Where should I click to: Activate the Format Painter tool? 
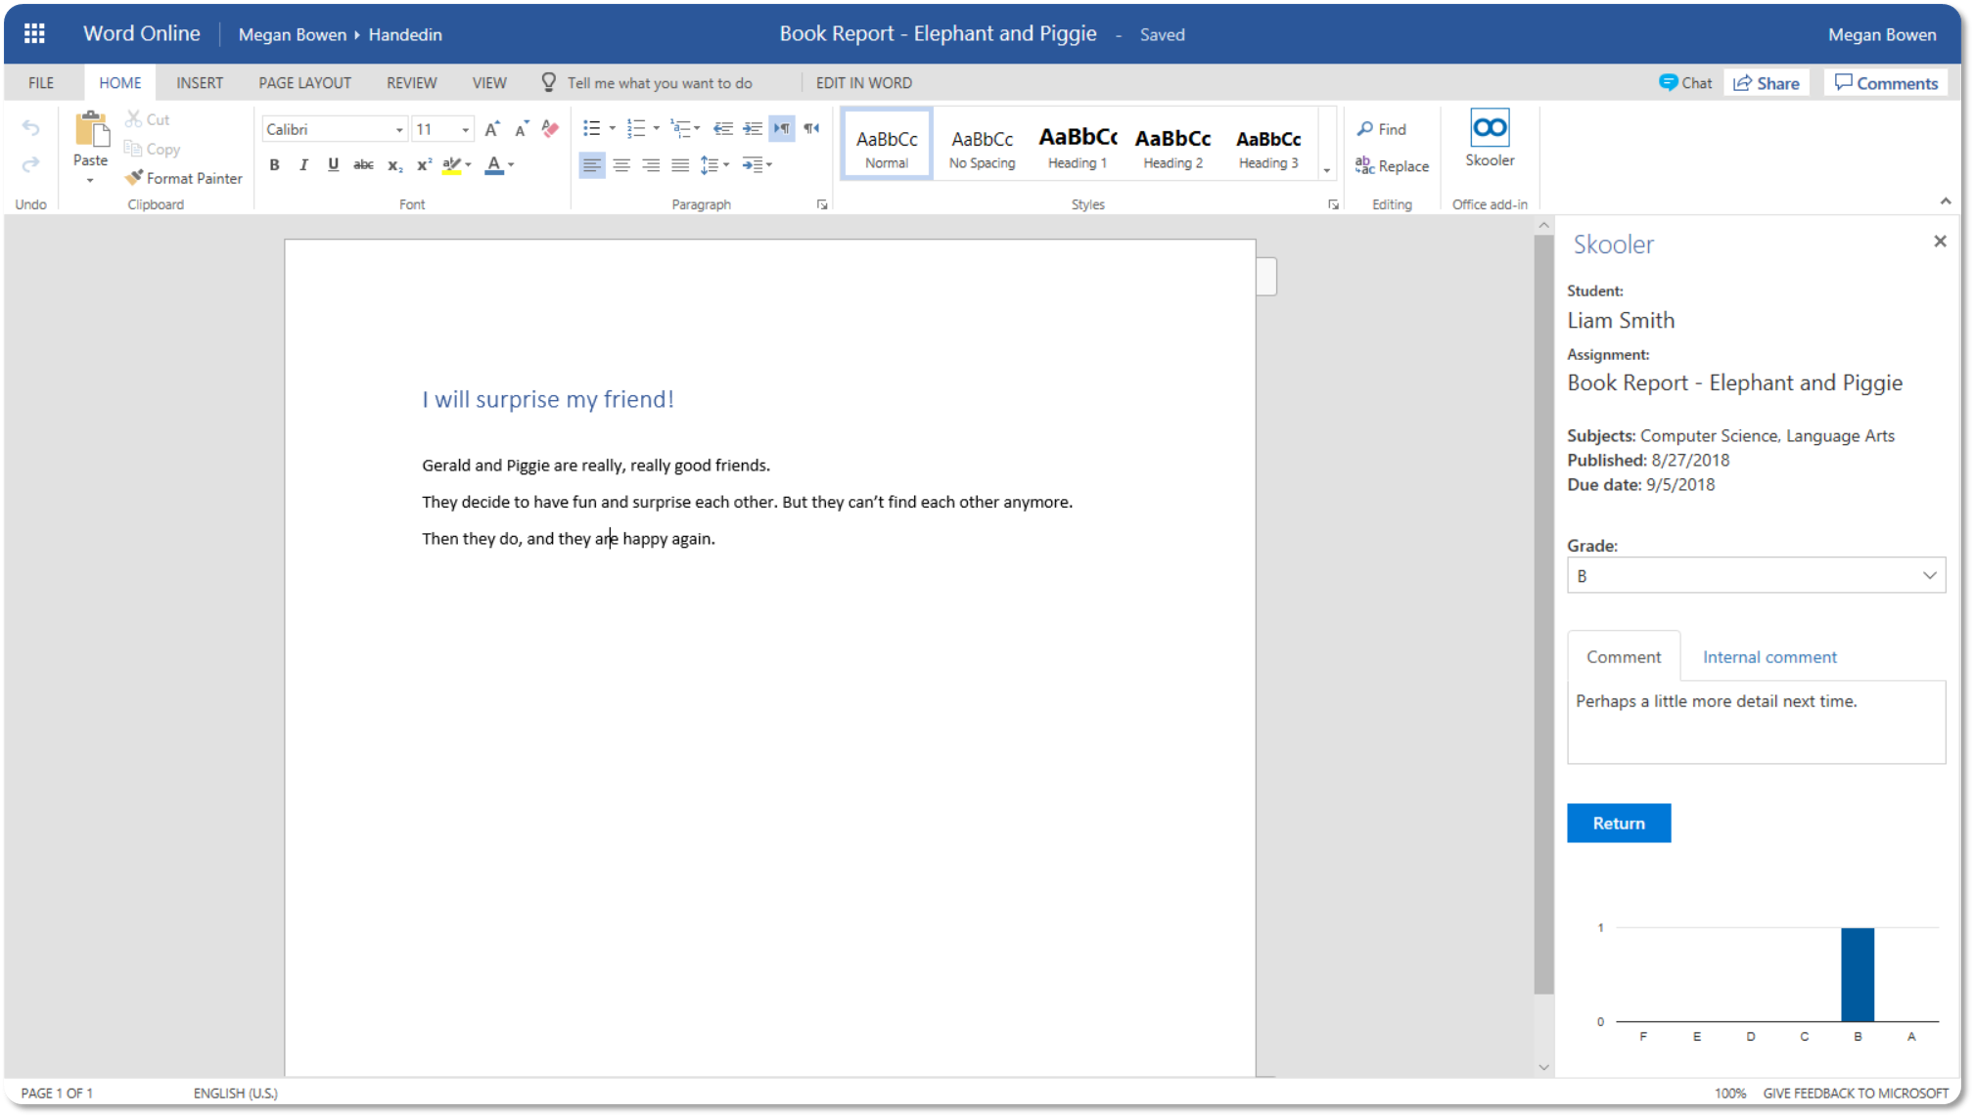point(184,178)
